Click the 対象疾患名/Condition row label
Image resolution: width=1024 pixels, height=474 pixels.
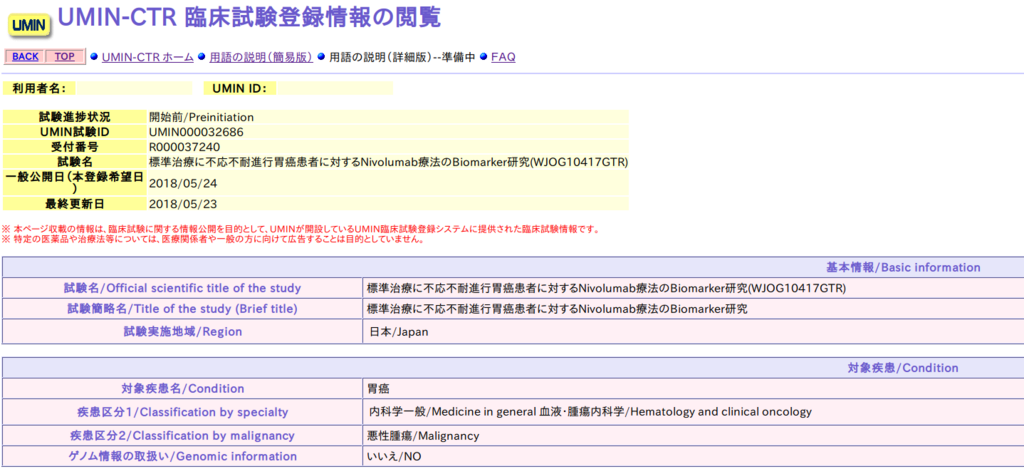point(183,389)
